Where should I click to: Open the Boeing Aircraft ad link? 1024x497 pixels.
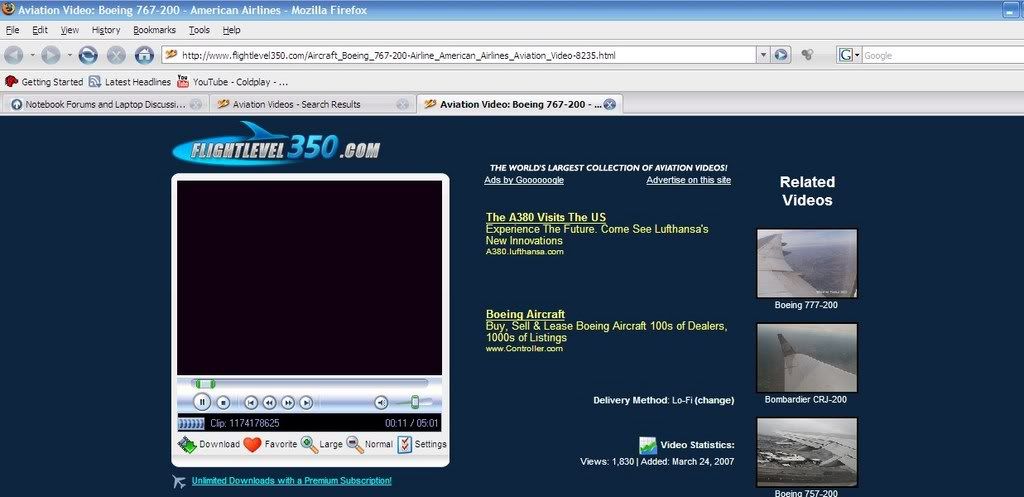coord(525,314)
